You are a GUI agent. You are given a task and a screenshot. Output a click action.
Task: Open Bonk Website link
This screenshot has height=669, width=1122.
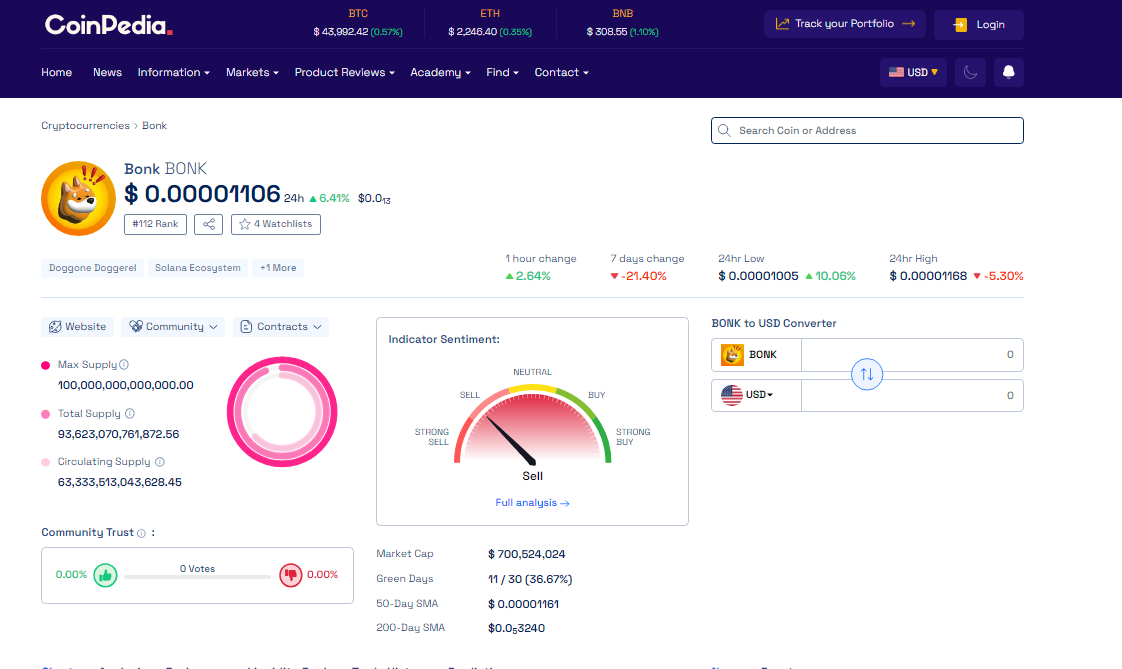(x=77, y=327)
